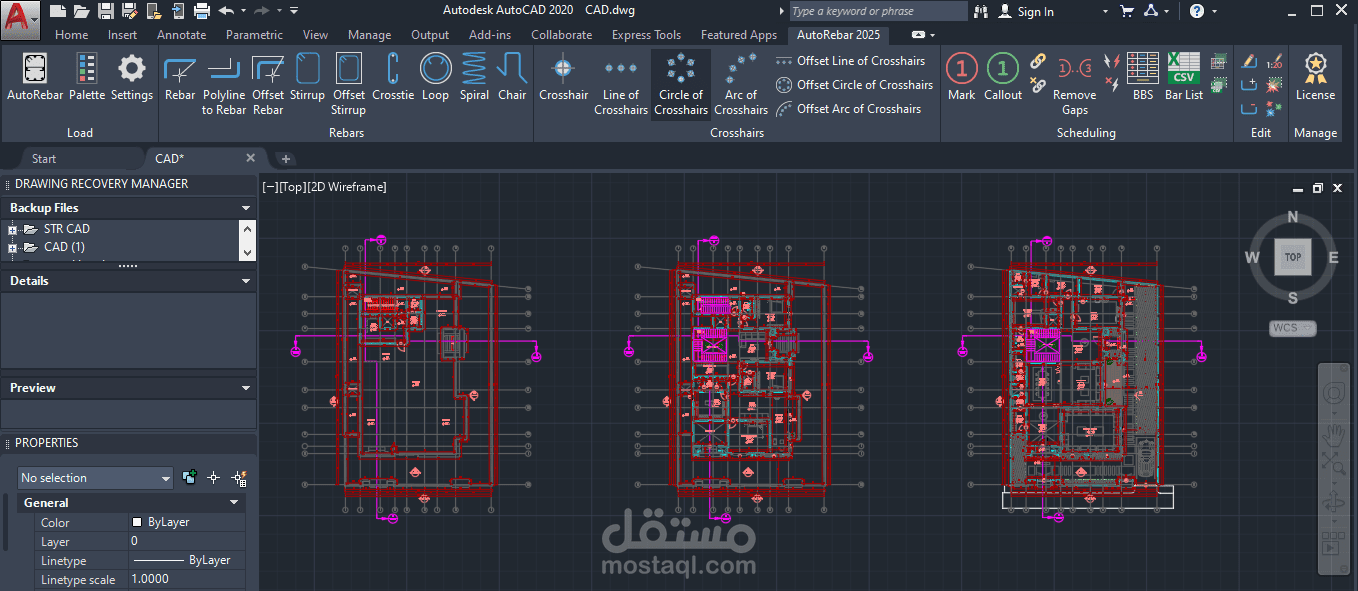The image size is (1358, 591).
Task: Click Select Objects crosshair icon in Properties
Action: [x=213, y=478]
